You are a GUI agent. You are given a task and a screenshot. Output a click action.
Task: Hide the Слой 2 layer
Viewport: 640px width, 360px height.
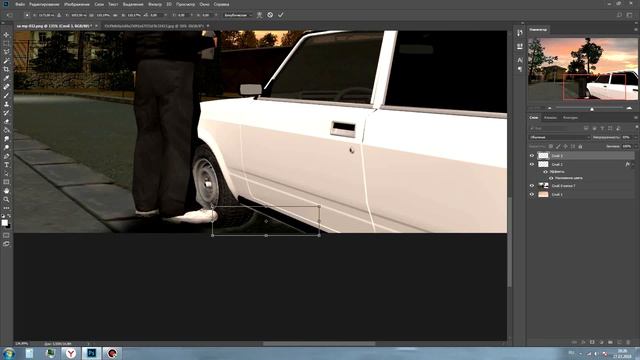point(532,164)
